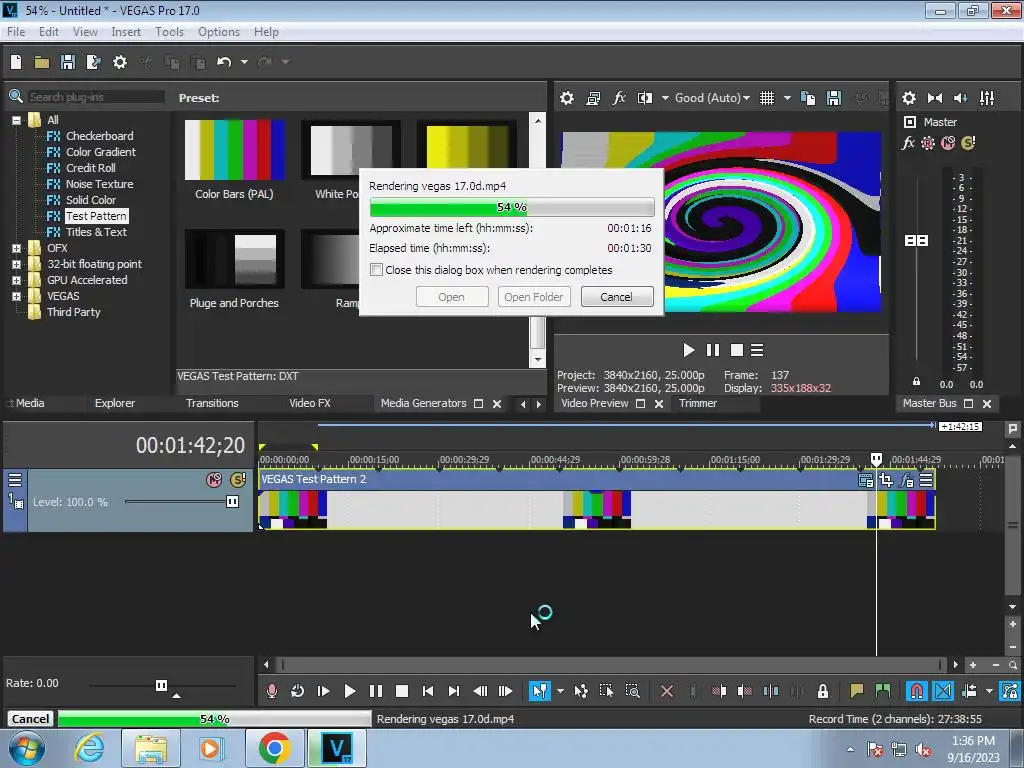Select the Checkerboard generator
The image size is (1024, 768).
pyautogui.click(x=99, y=136)
